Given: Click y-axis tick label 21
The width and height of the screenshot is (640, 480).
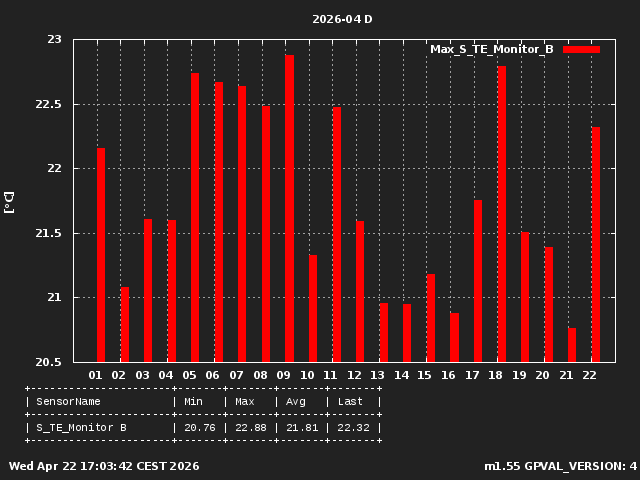Looking at the screenshot, I should (54, 297).
